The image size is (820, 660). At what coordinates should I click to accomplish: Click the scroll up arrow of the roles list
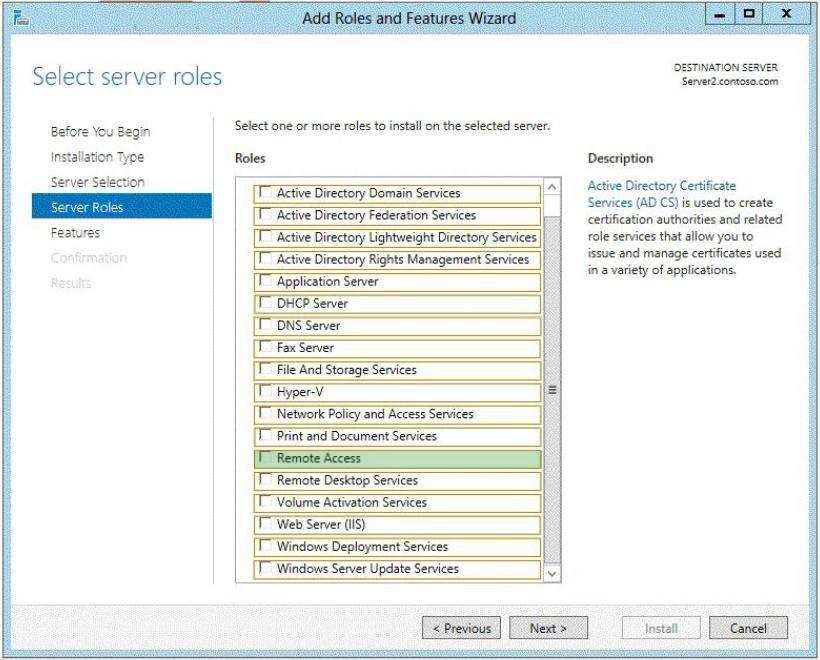[x=552, y=187]
